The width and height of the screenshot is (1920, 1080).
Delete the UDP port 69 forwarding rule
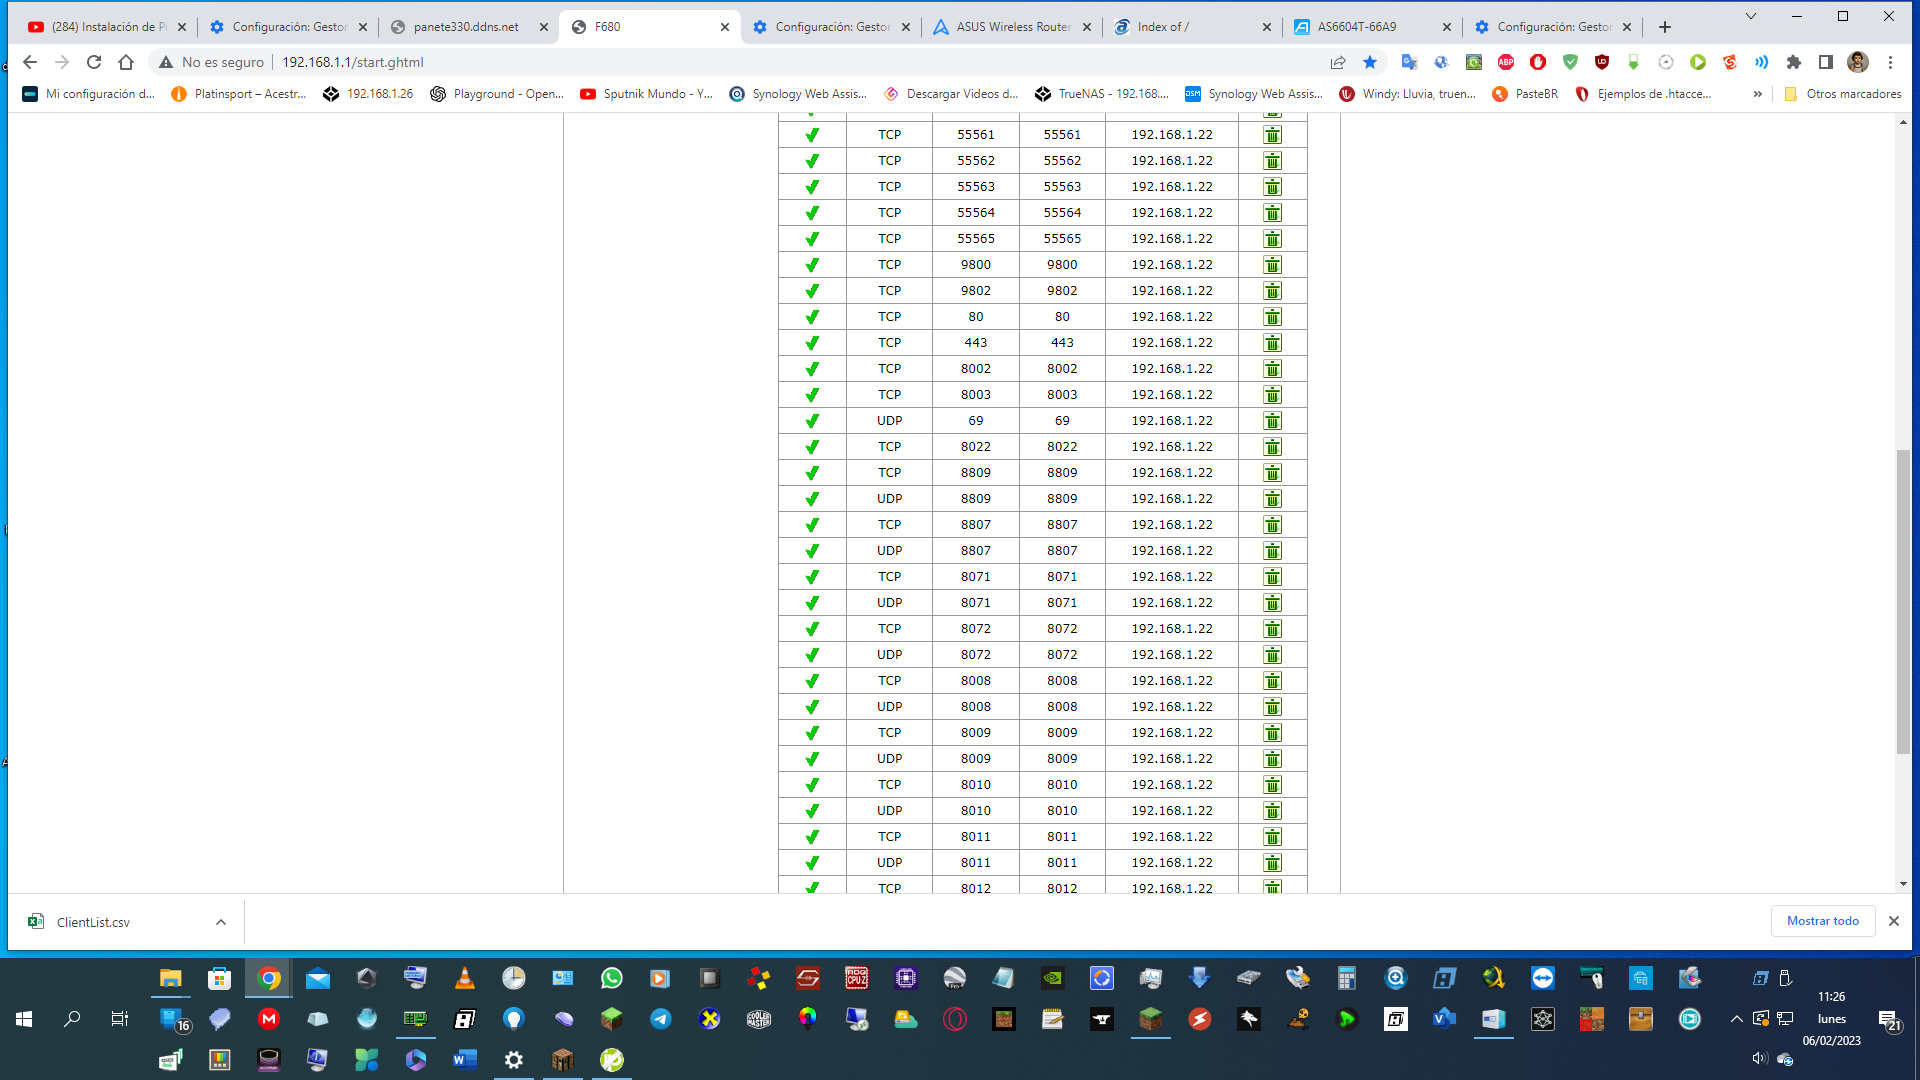click(1272, 421)
